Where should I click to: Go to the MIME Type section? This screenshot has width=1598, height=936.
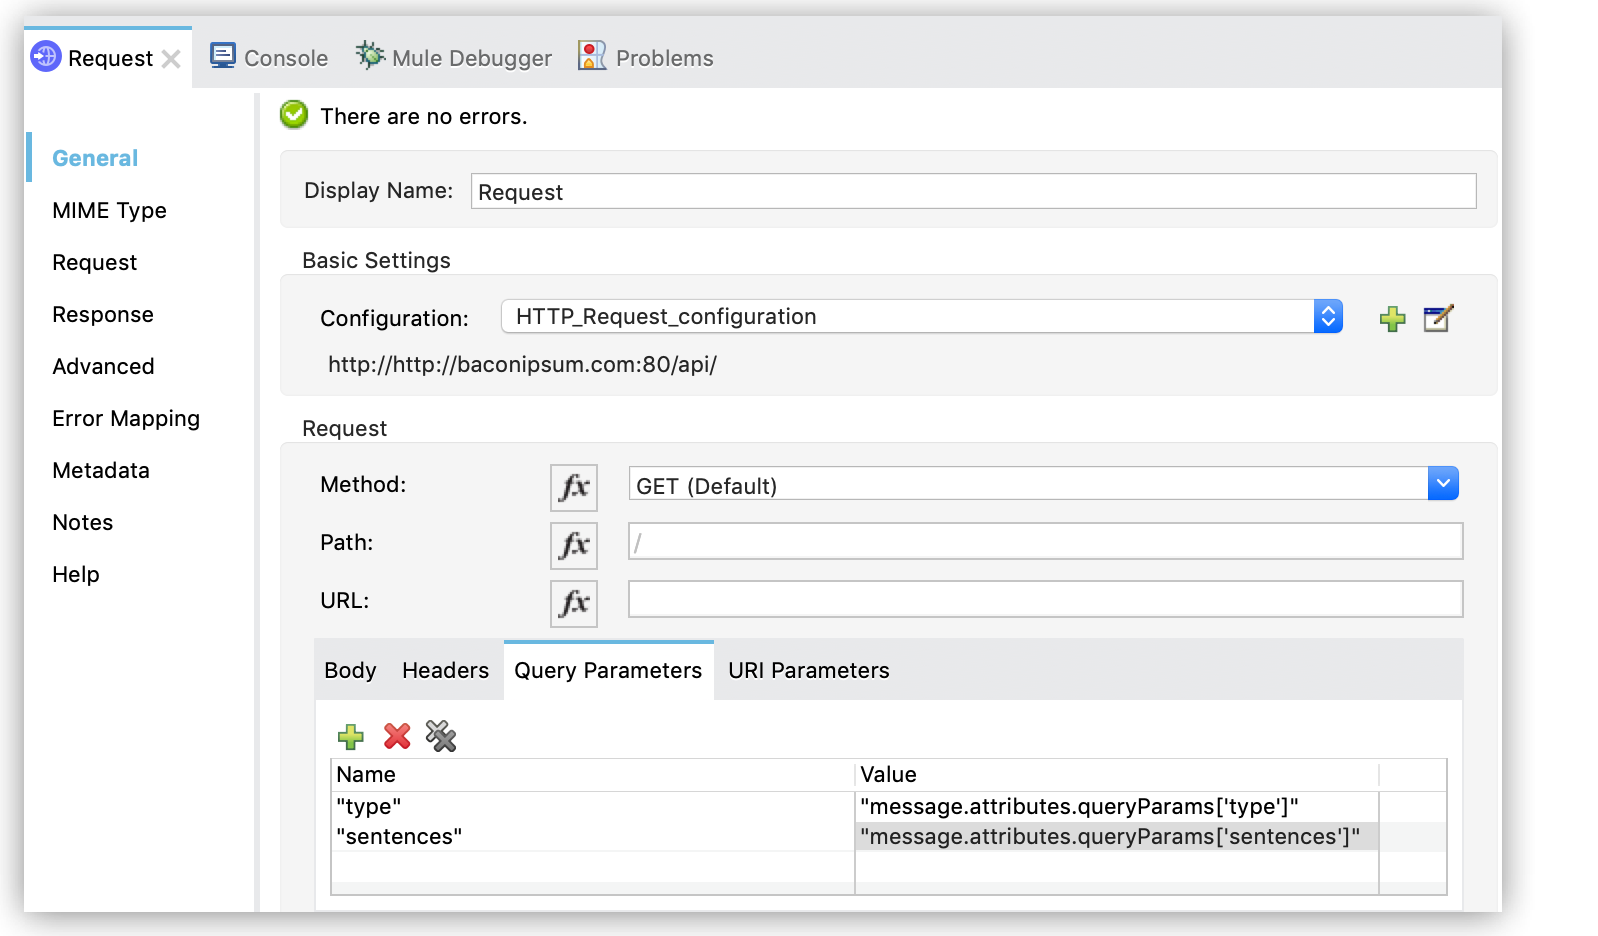click(109, 210)
